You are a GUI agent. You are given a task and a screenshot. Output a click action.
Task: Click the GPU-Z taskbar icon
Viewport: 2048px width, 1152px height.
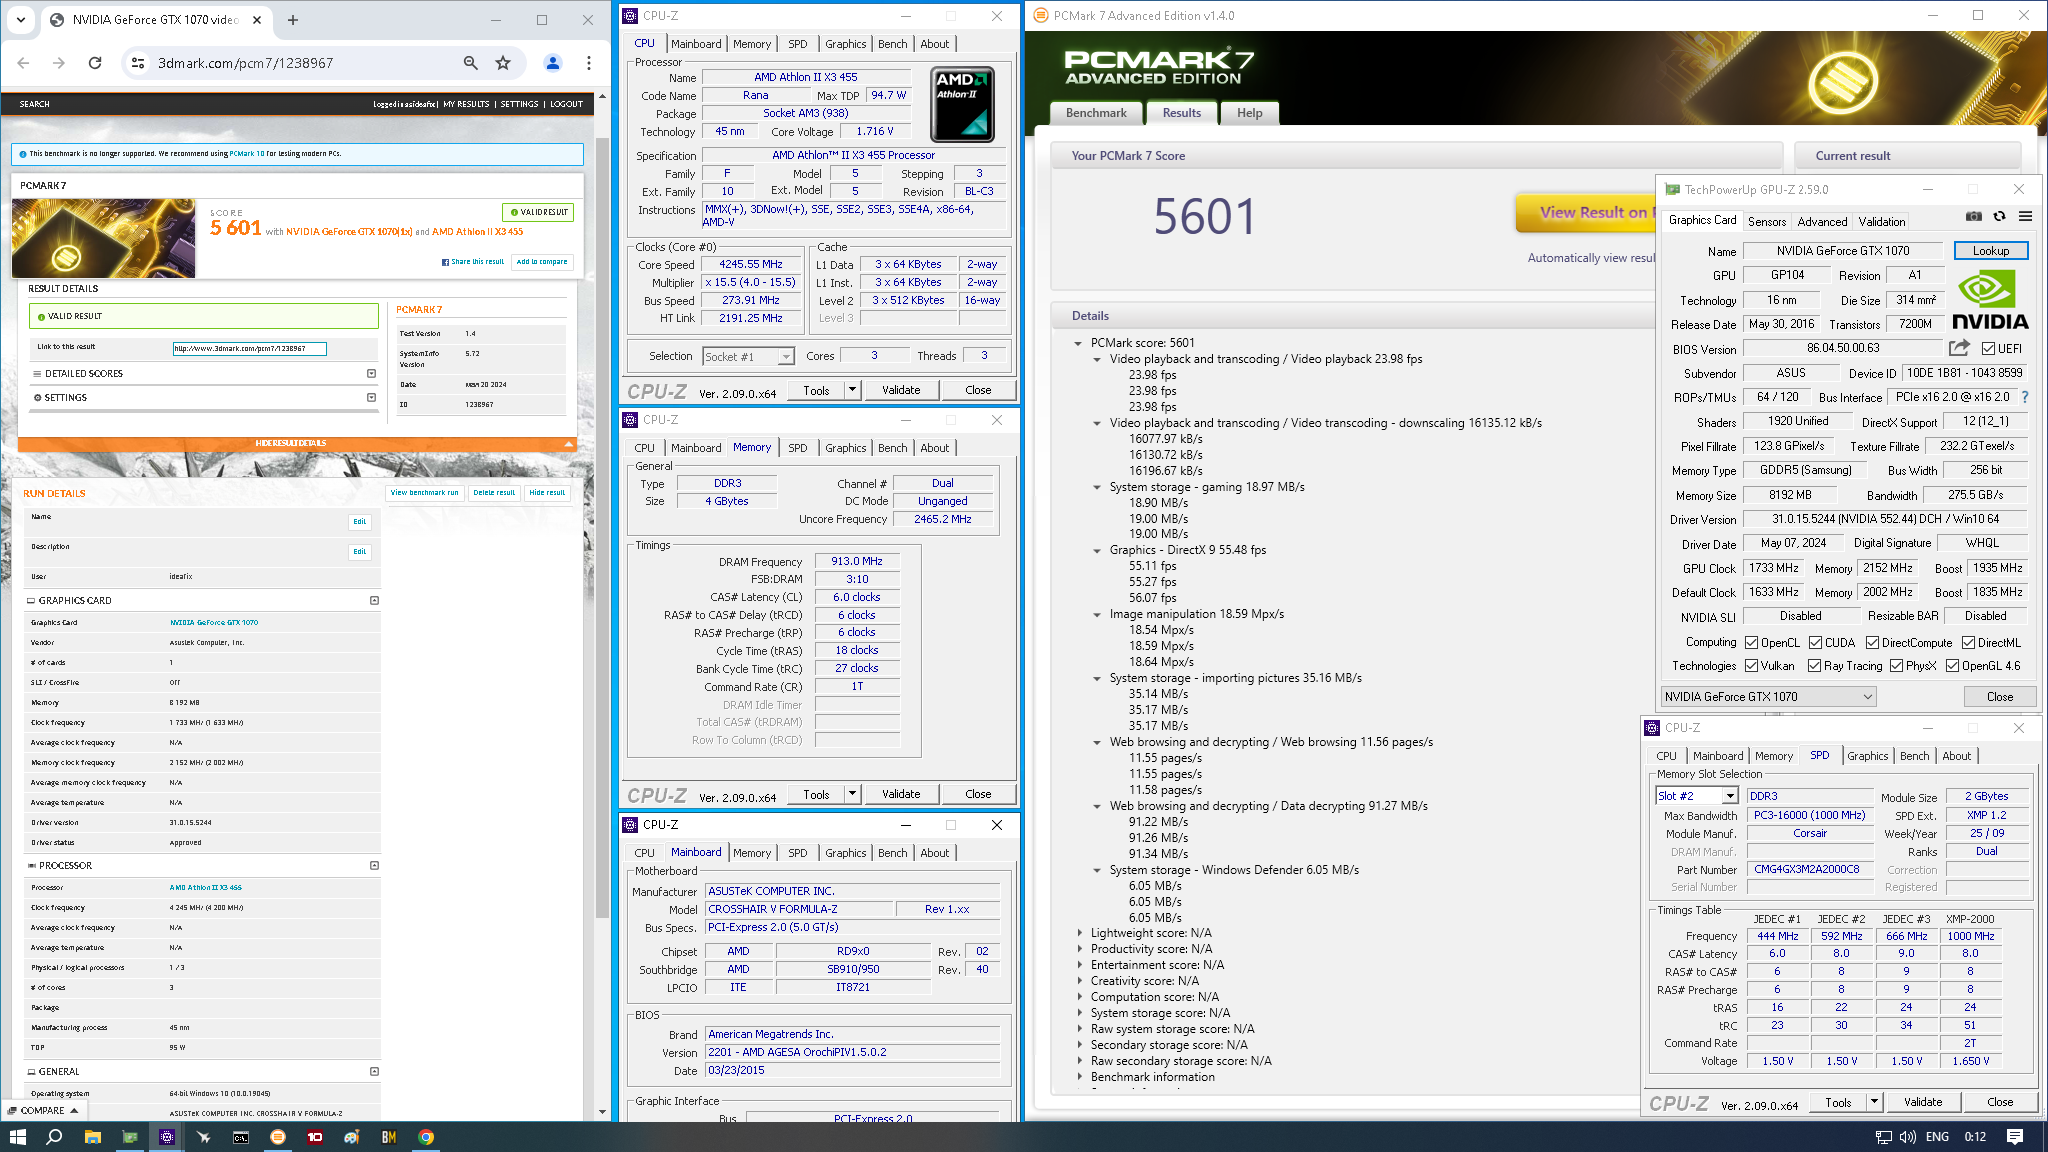click(130, 1137)
